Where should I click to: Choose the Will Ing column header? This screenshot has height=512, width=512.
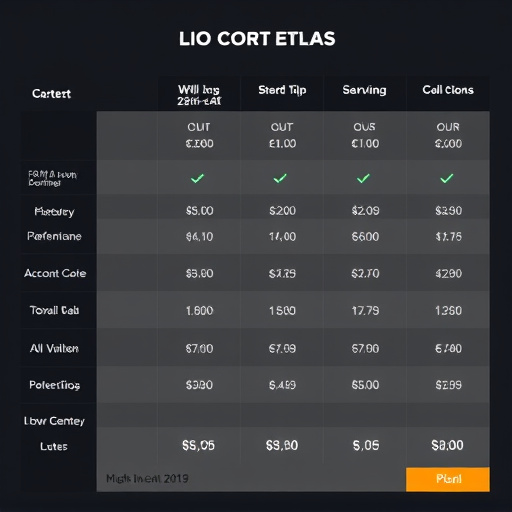[x=199, y=95]
